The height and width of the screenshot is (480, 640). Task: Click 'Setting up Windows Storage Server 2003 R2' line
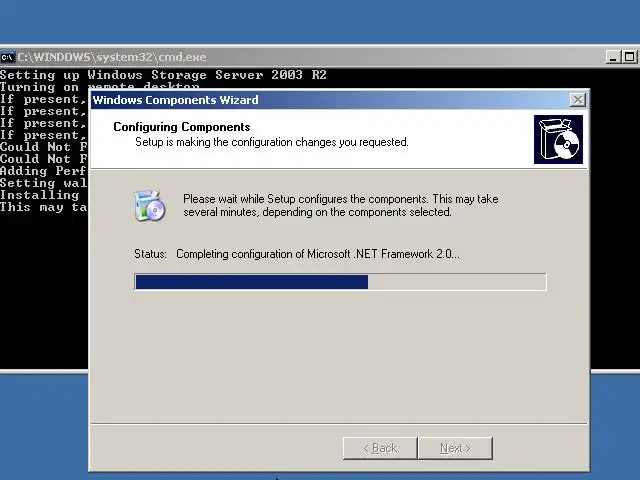click(163, 75)
